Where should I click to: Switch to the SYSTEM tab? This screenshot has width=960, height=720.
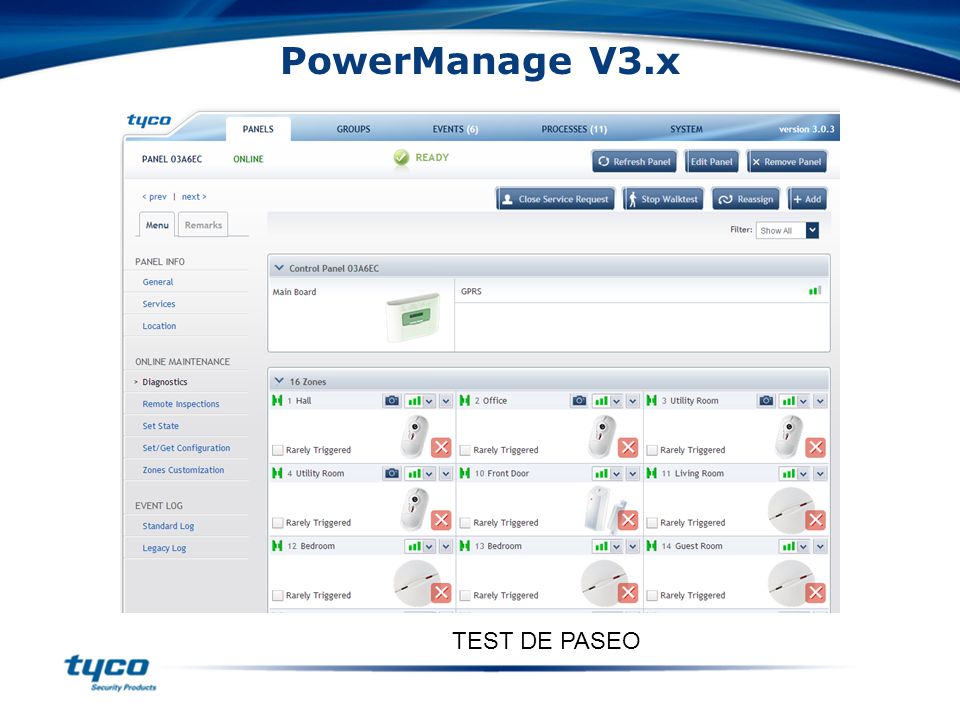tap(686, 129)
